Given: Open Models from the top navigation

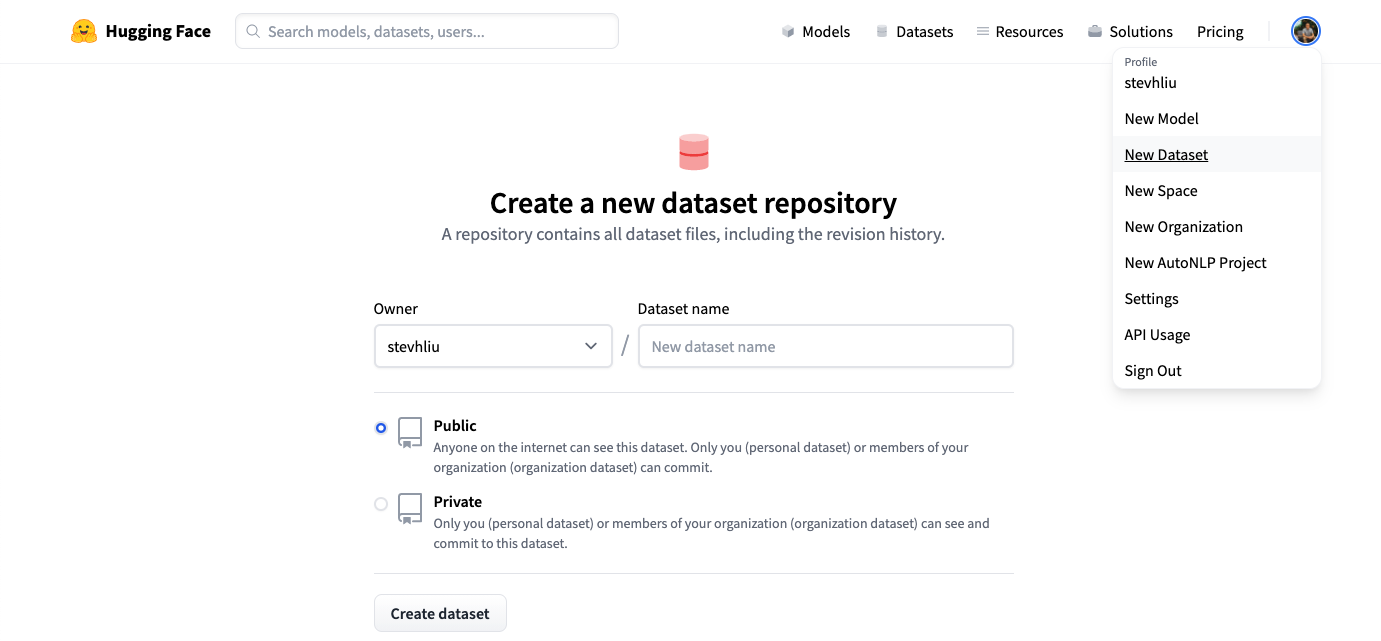Looking at the screenshot, I should coord(815,32).
